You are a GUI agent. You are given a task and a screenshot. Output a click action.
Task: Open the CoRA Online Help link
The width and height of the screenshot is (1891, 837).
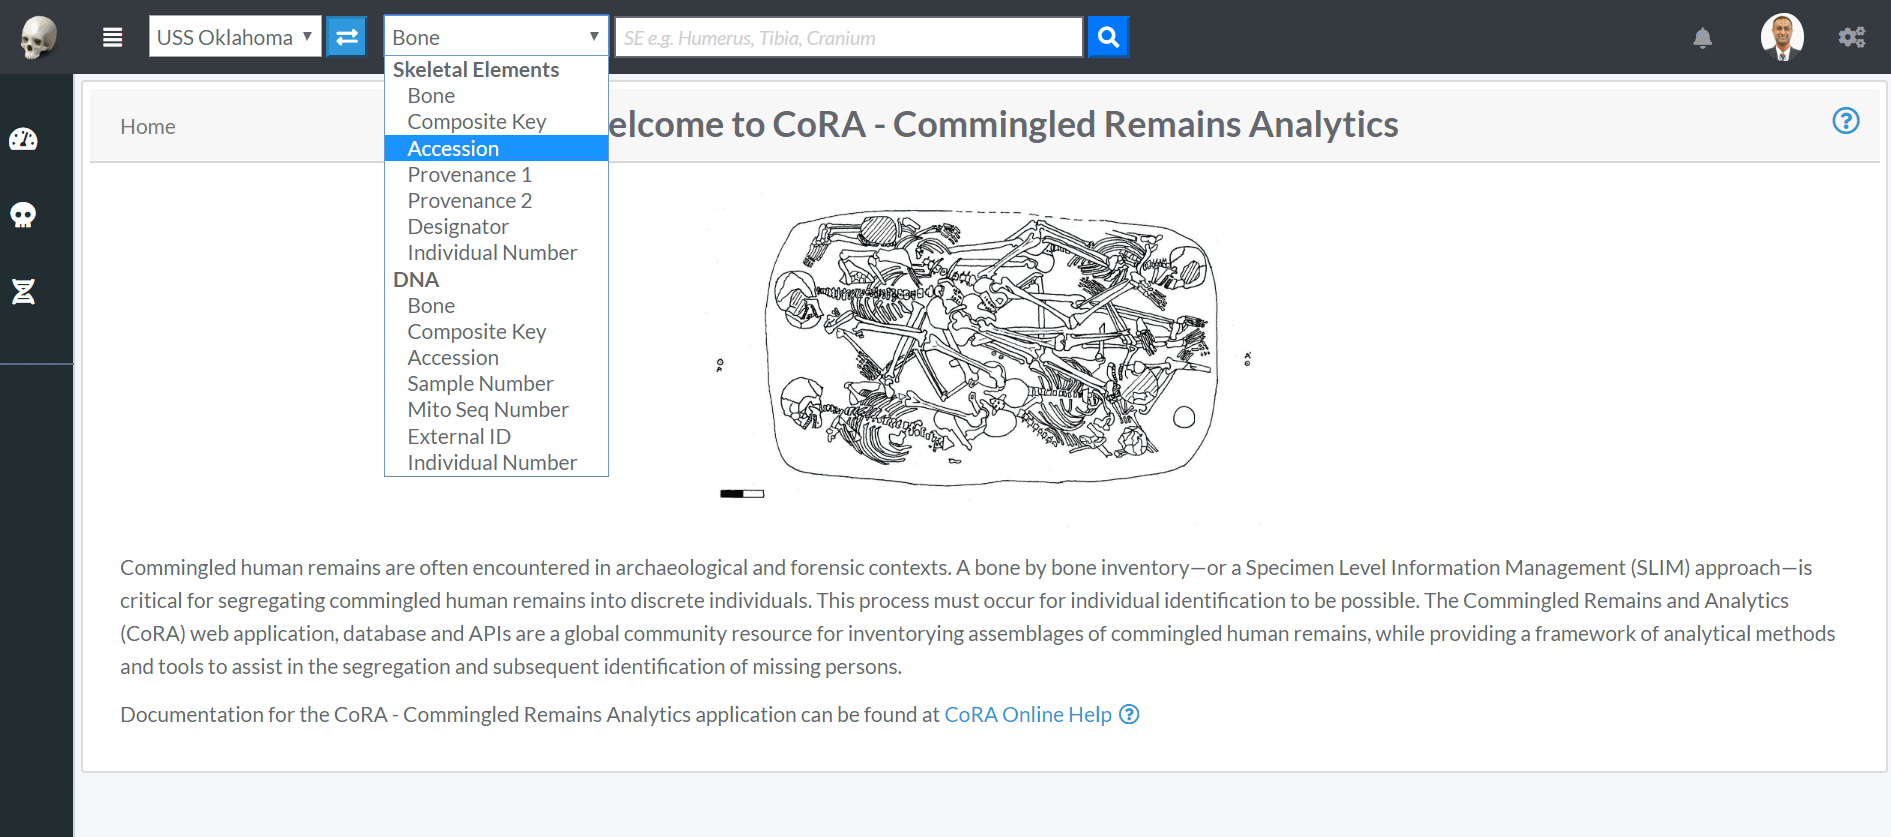click(1028, 714)
